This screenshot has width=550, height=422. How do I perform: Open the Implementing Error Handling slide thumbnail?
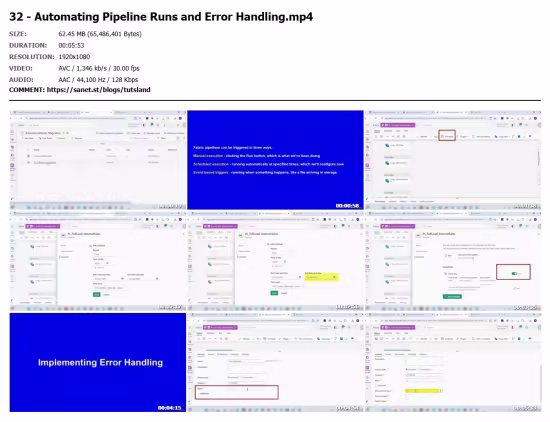[x=98, y=363]
